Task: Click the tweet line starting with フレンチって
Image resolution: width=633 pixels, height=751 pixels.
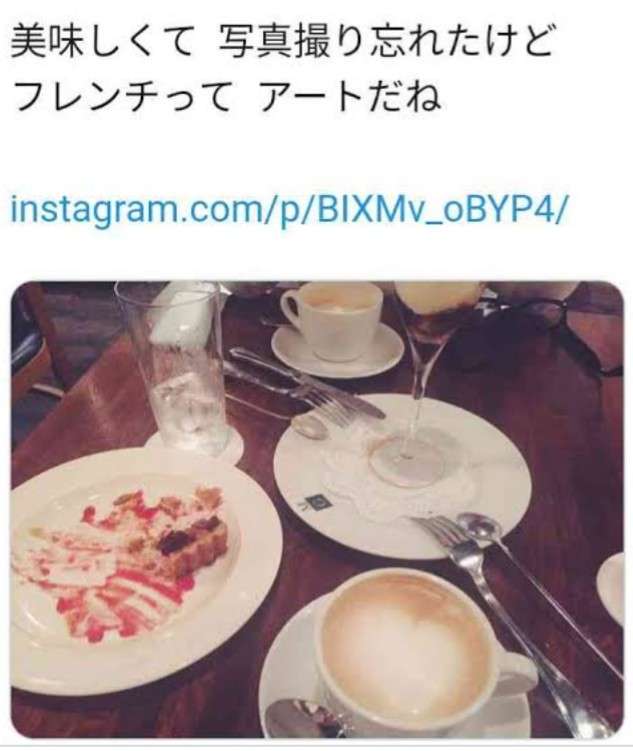Action: pos(226,97)
